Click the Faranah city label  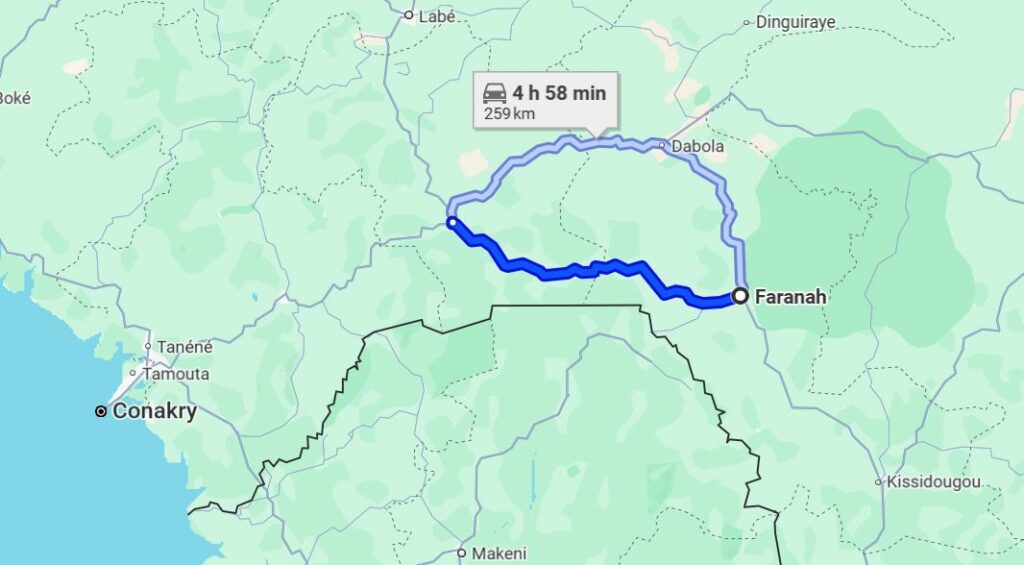(x=790, y=297)
